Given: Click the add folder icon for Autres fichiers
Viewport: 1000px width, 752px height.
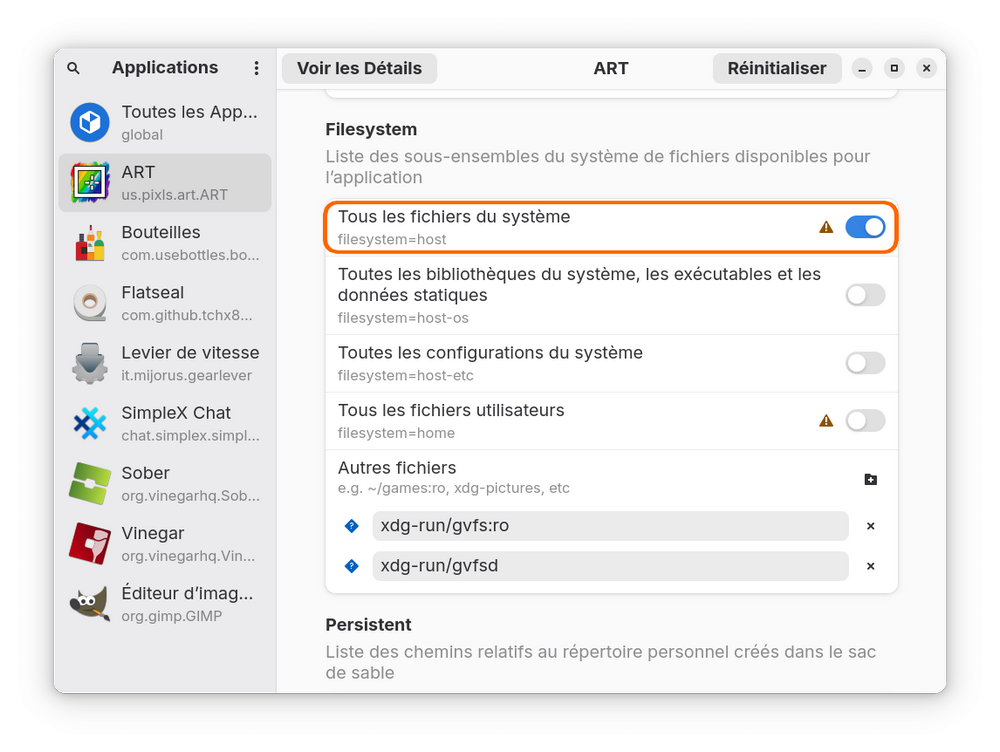Looking at the screenshot, I should coord(870,479).
